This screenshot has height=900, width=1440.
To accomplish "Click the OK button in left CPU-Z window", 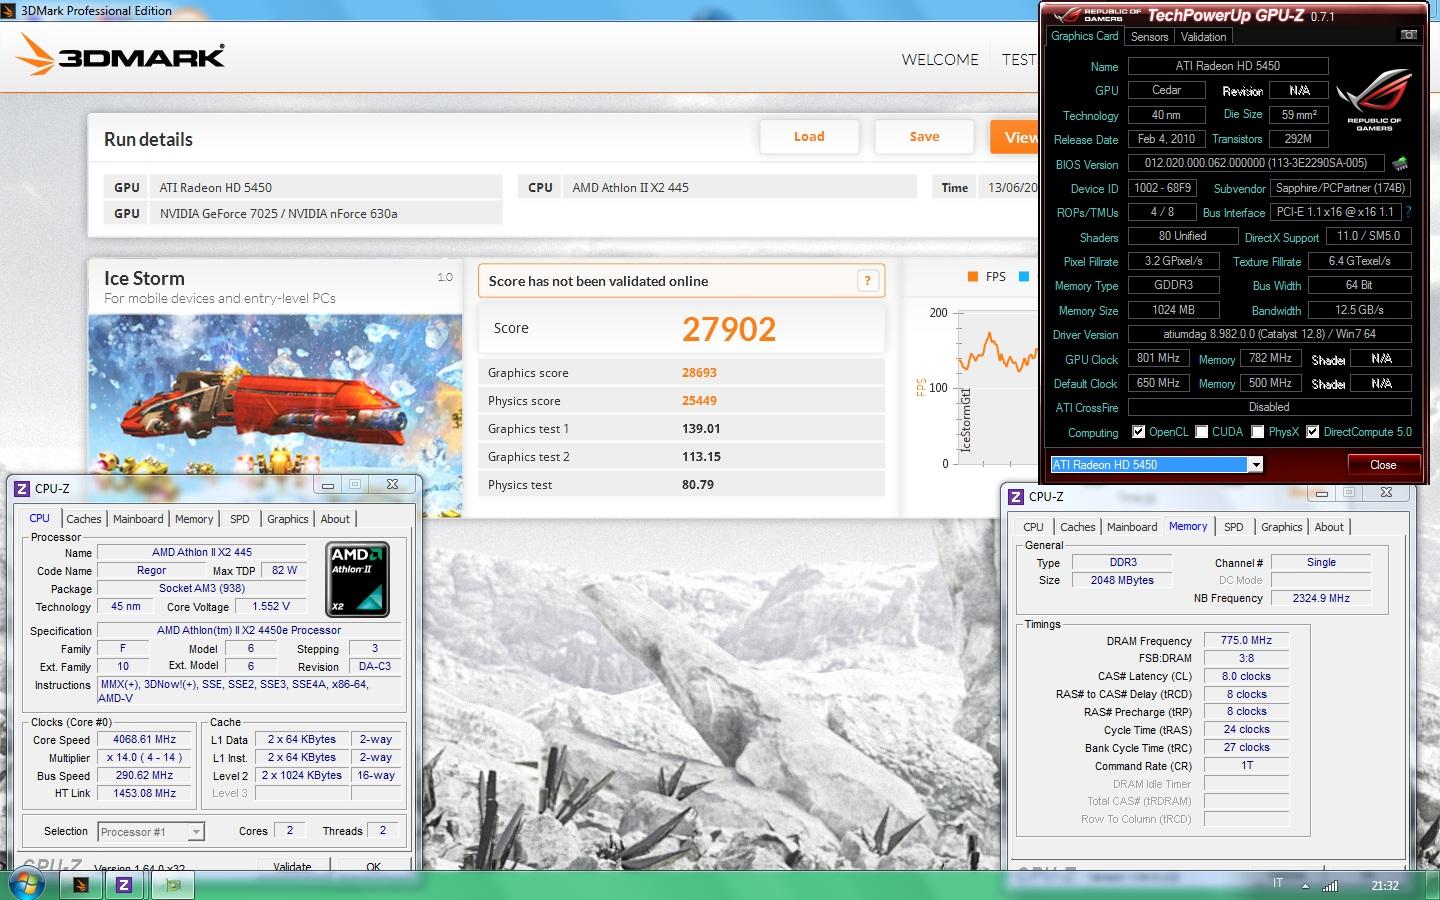I will pos(373,864).
